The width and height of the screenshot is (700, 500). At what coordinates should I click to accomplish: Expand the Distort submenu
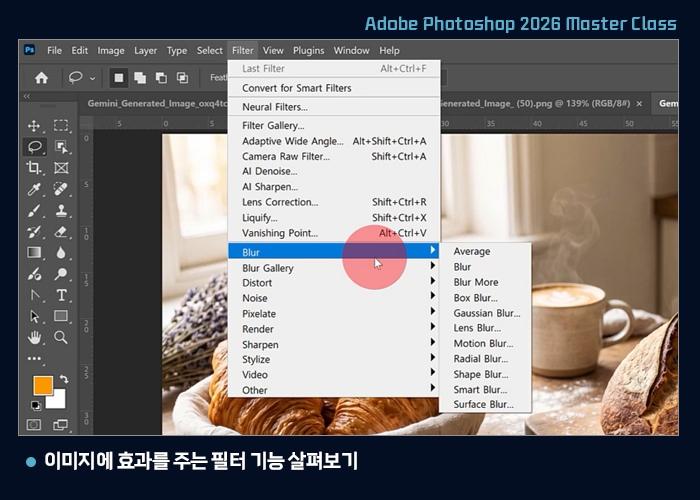click(333, 283)
